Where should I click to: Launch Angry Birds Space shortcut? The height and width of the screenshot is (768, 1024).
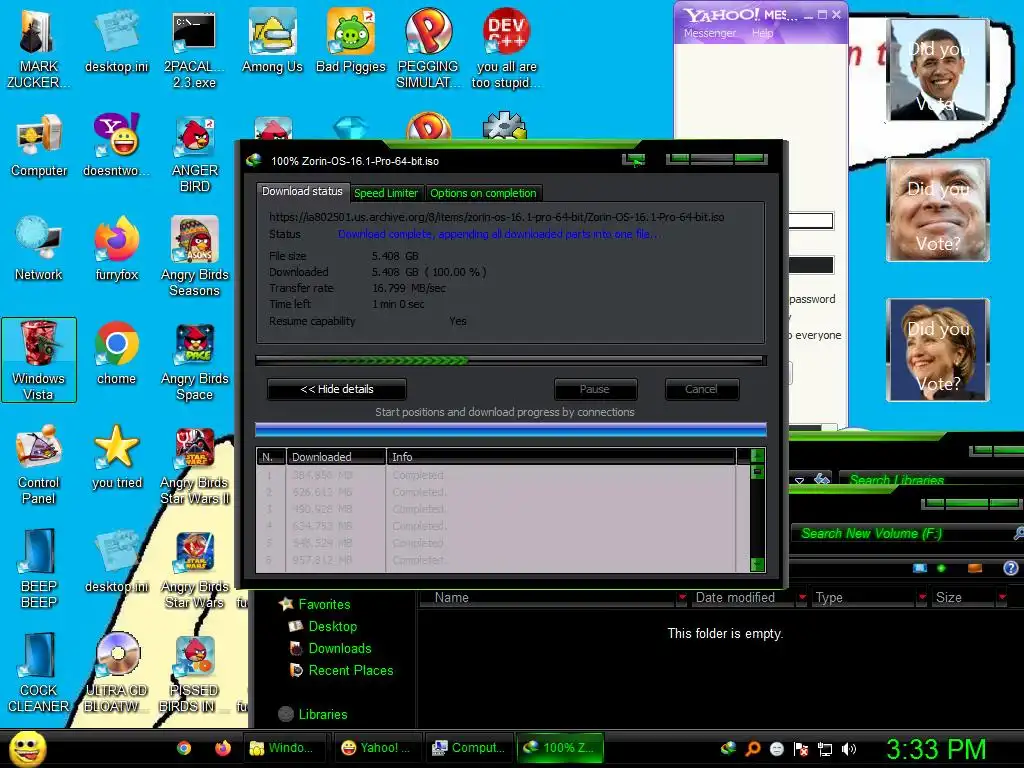click(195, 362)
